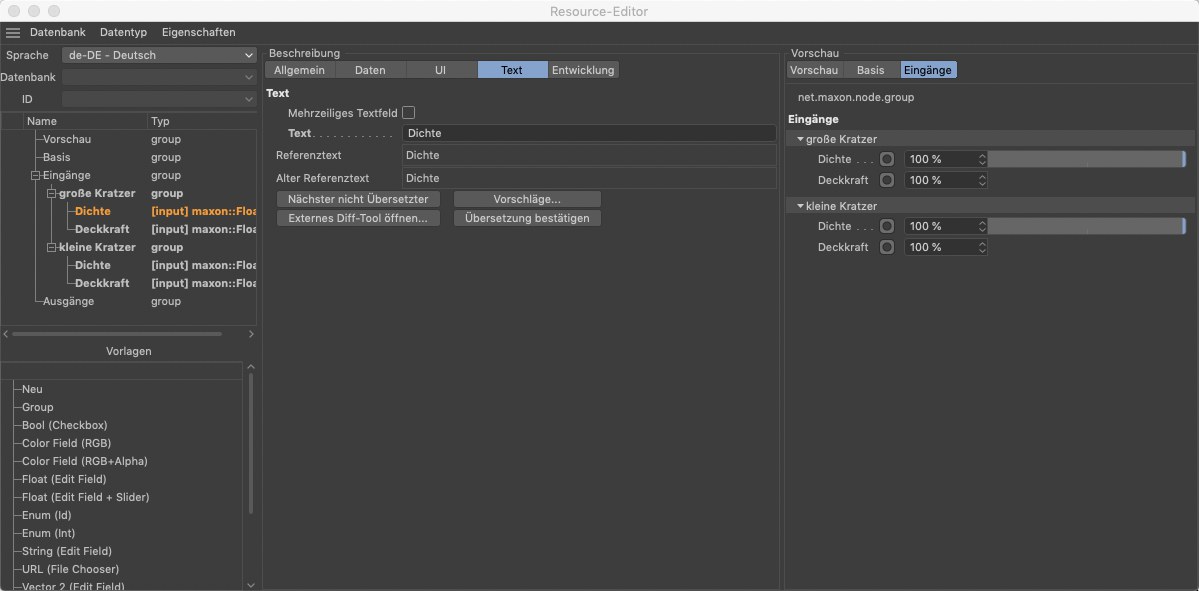Adjust the kleine Kratzer Deckkraft stepper arrows
Image resolution: width=1199 pixels, height=591 pixels.
pyautogui.click(x=982, y=247)
